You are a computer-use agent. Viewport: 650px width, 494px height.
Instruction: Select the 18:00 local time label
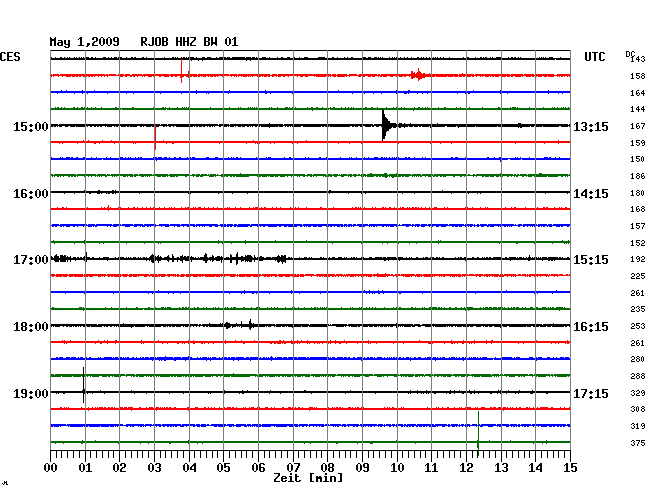[31, 327]
